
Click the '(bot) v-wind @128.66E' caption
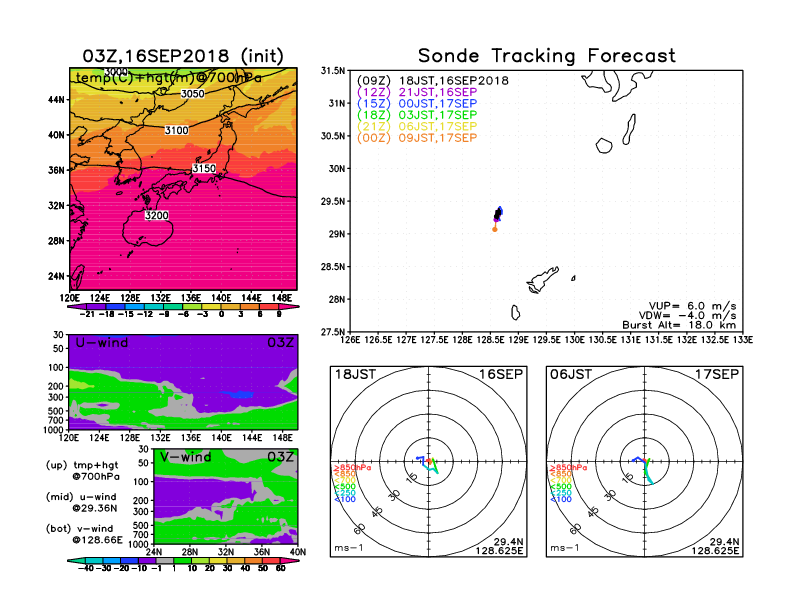click(x=84, y=534)
